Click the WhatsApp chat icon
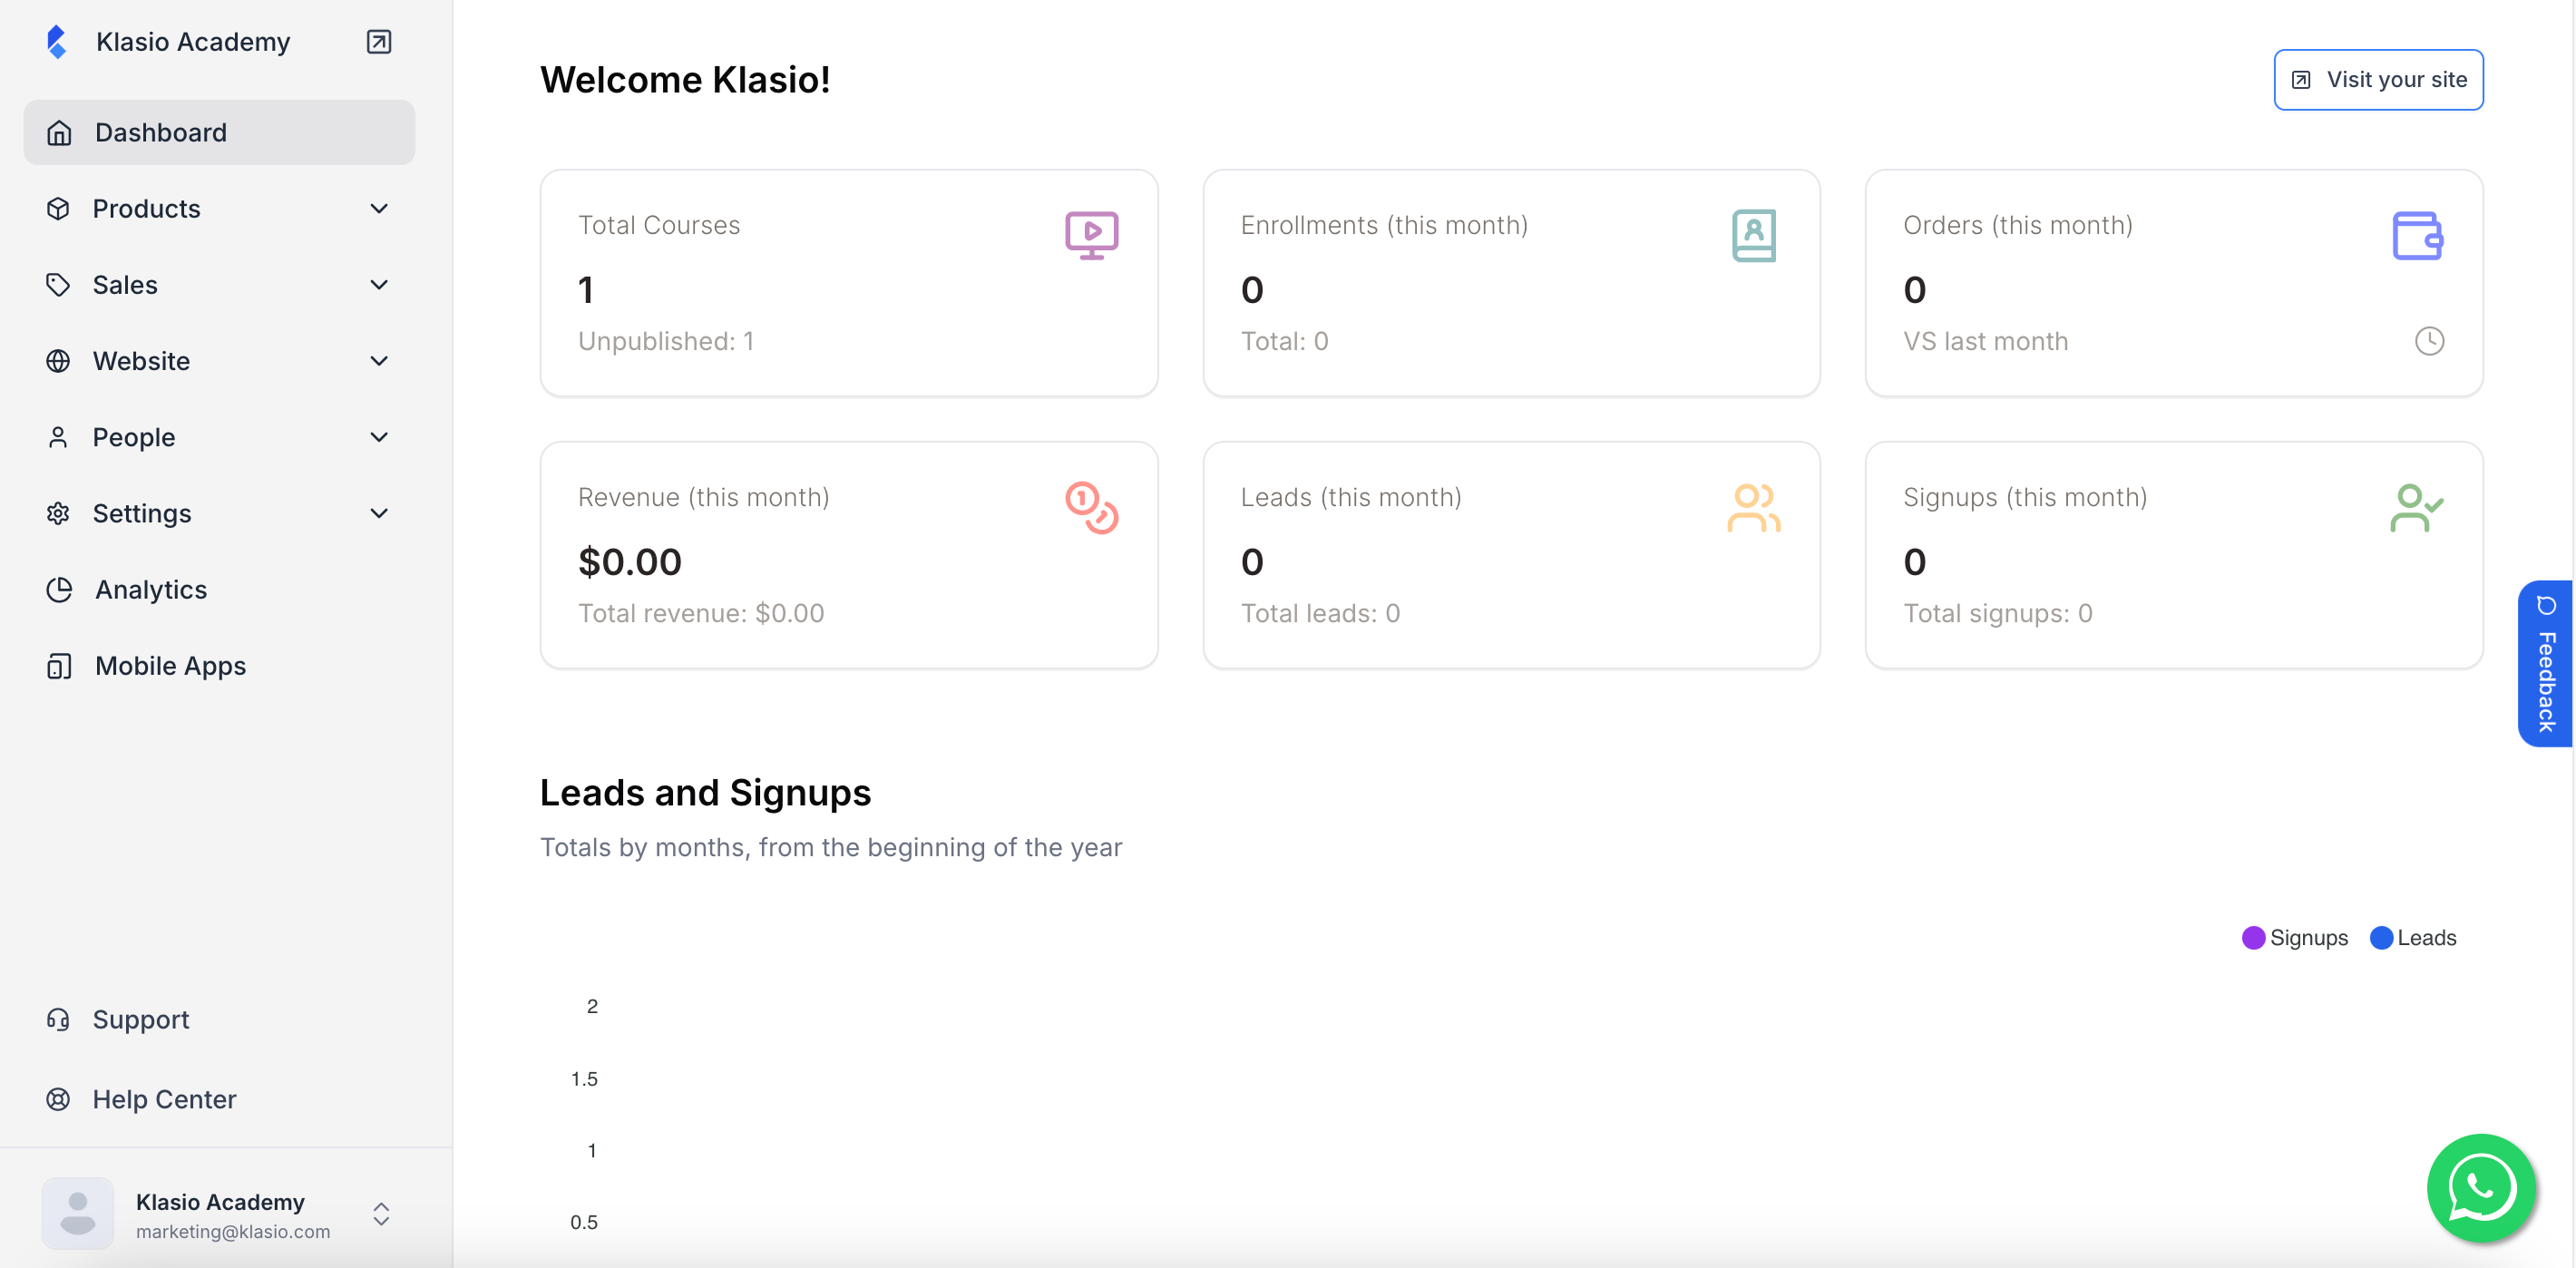This screenshot has height=1268, width=2576. (x=2480, y=1187)
